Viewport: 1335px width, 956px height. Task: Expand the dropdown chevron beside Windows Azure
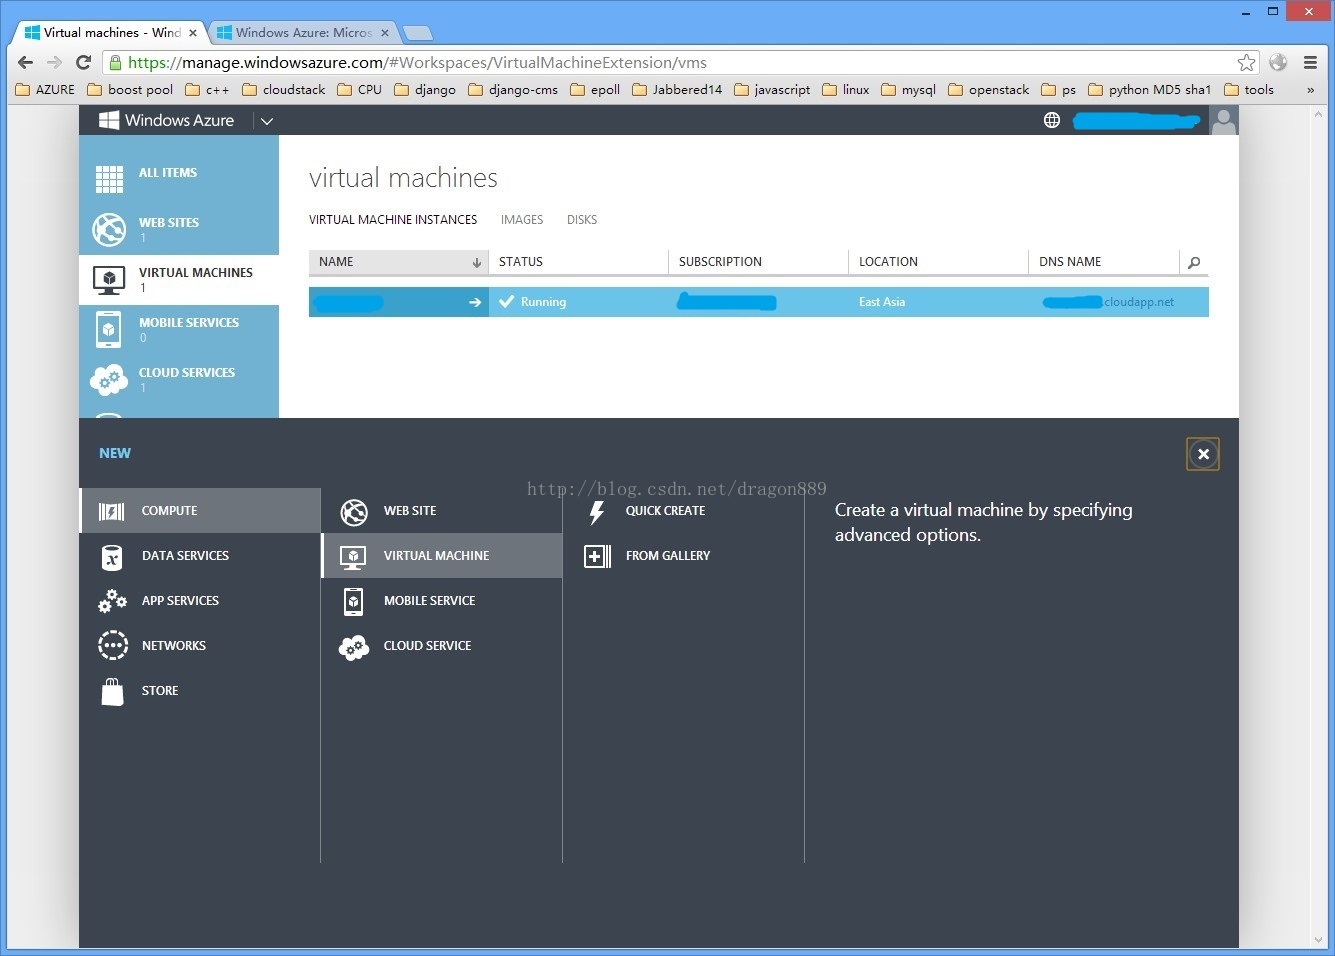(267, 121)
